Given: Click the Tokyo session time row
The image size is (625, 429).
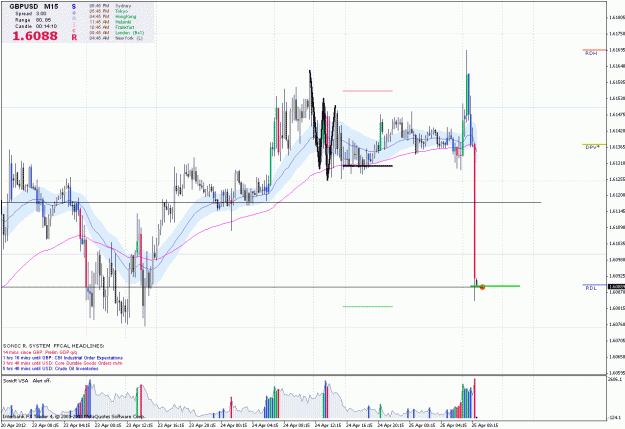Looking at the screenshot, I should (x=108, y=11).
